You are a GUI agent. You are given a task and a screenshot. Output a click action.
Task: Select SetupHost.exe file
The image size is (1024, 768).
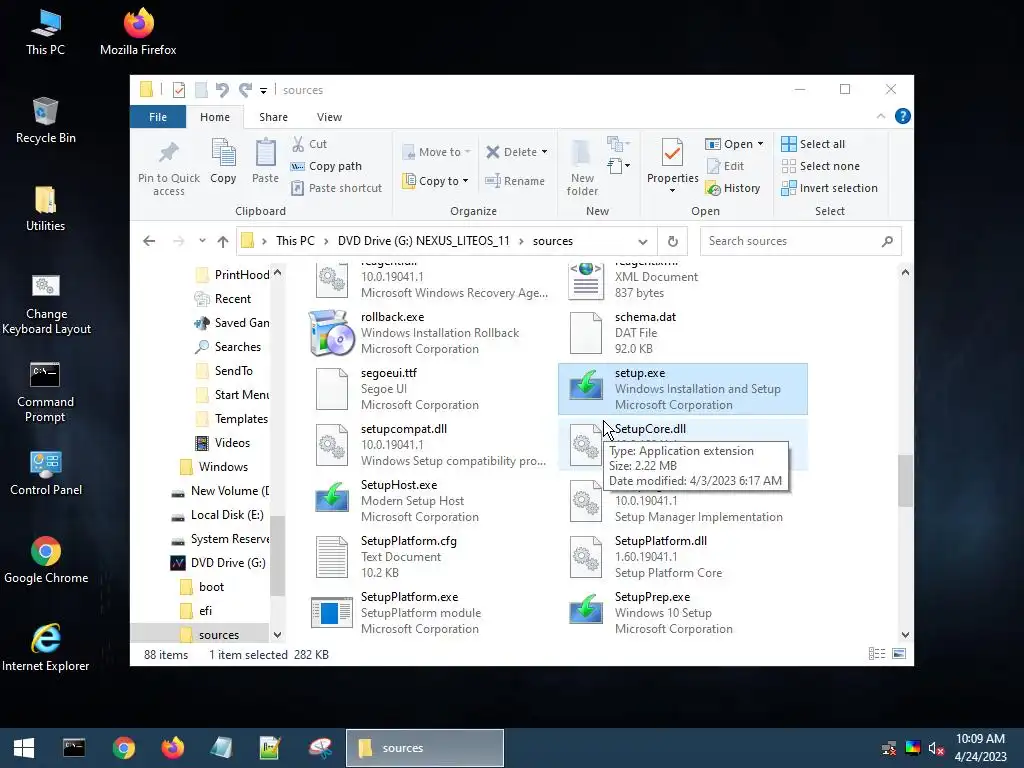428,501
